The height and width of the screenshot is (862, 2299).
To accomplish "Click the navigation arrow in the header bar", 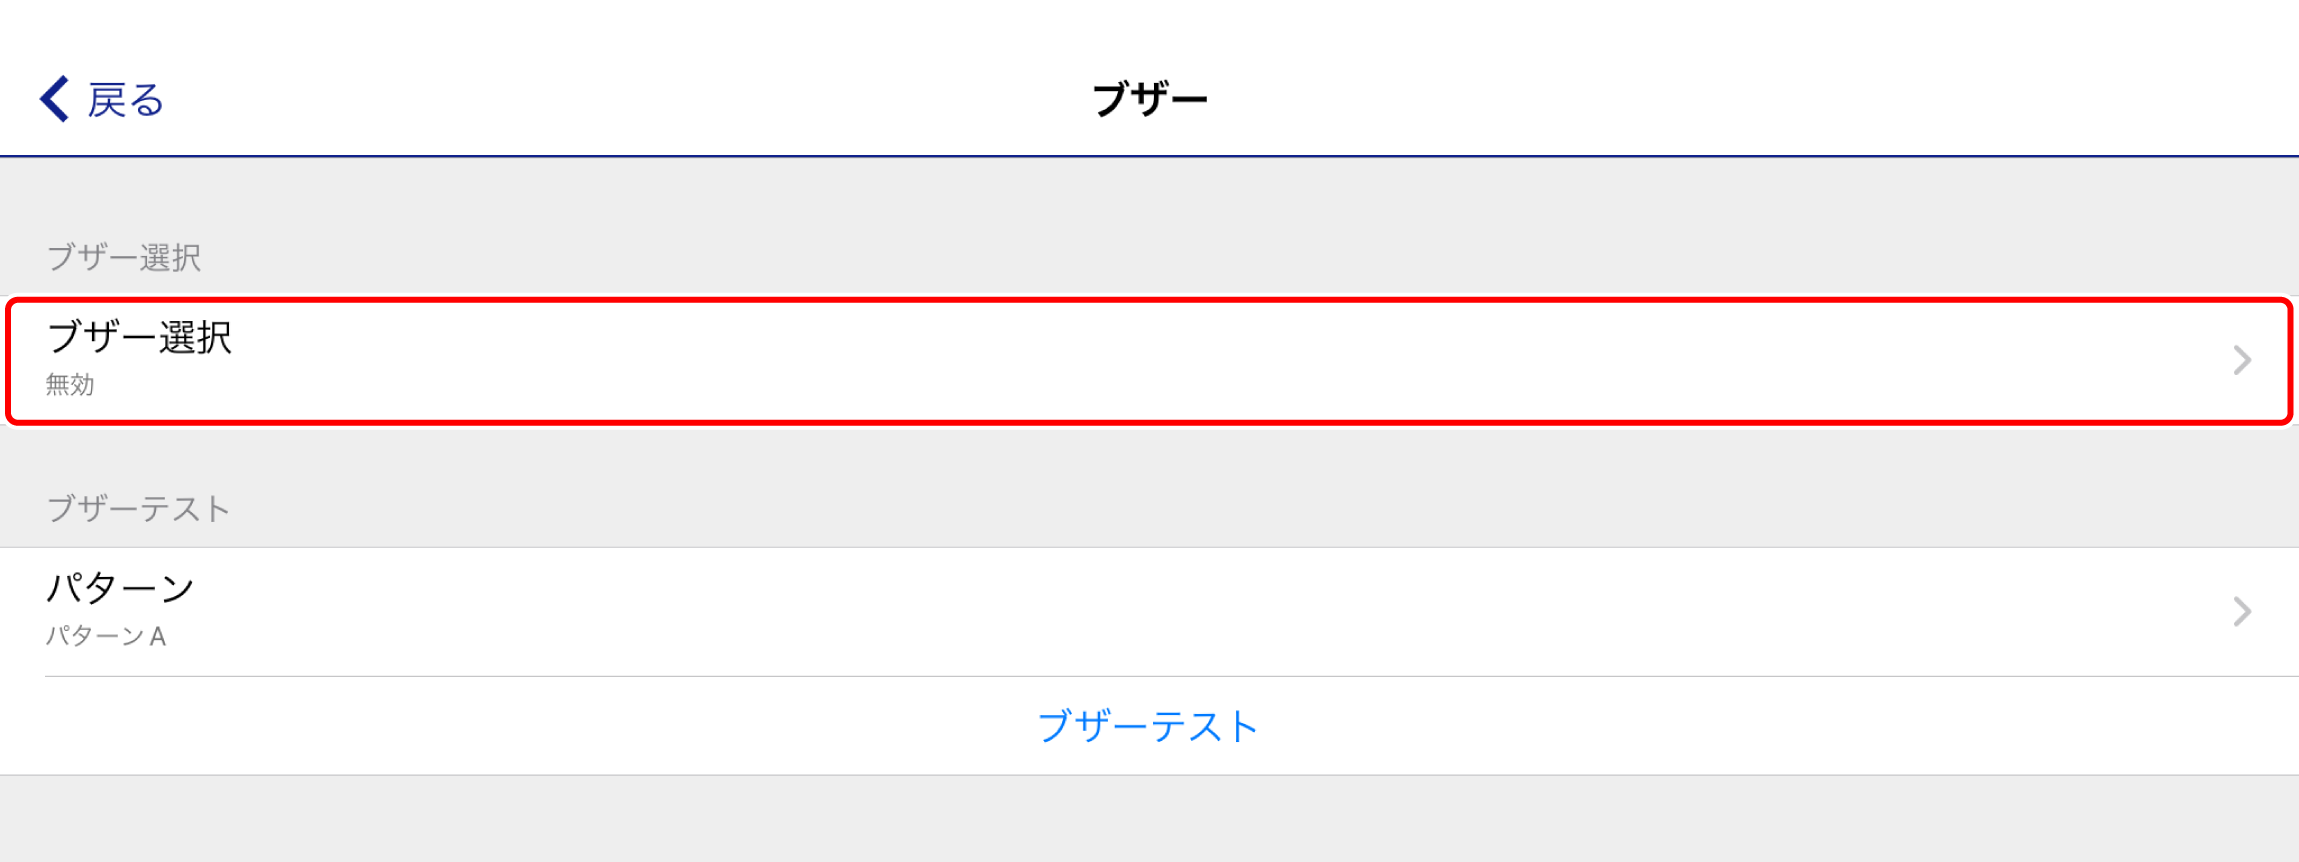I will tap(54, 97).
